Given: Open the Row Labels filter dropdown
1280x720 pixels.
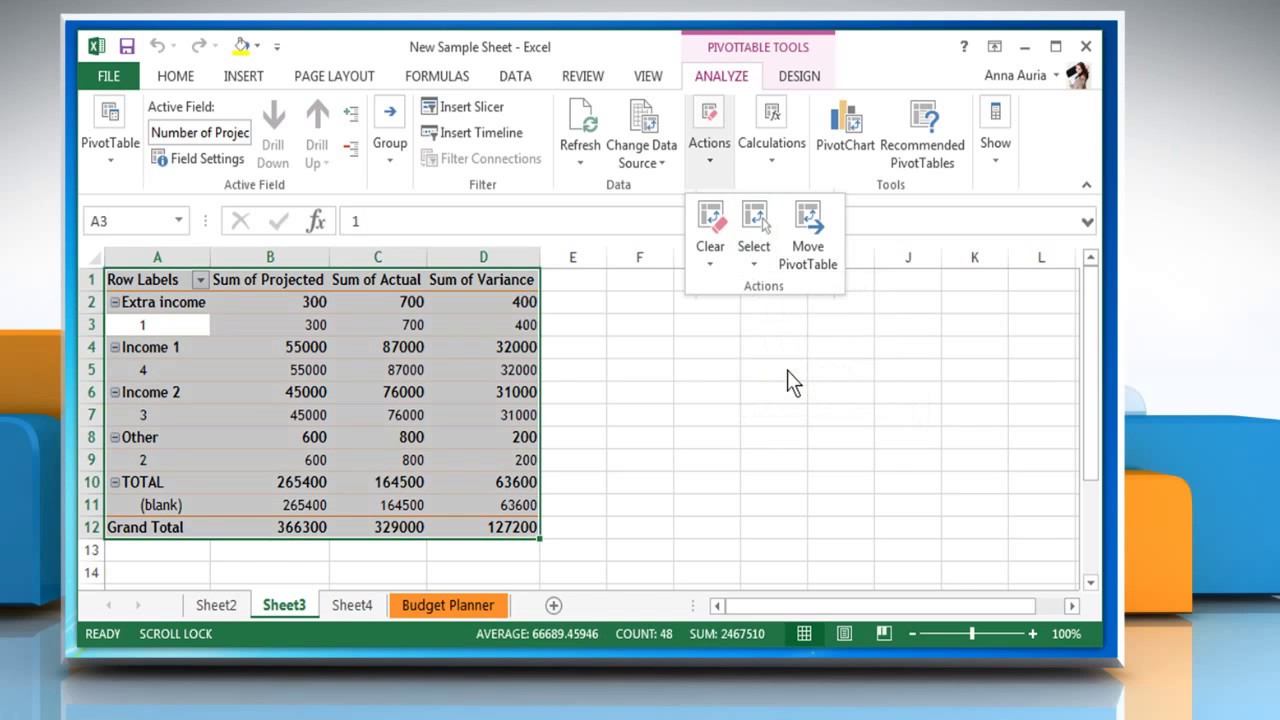Looking at the screenshot, I should [x=200, y=280].
